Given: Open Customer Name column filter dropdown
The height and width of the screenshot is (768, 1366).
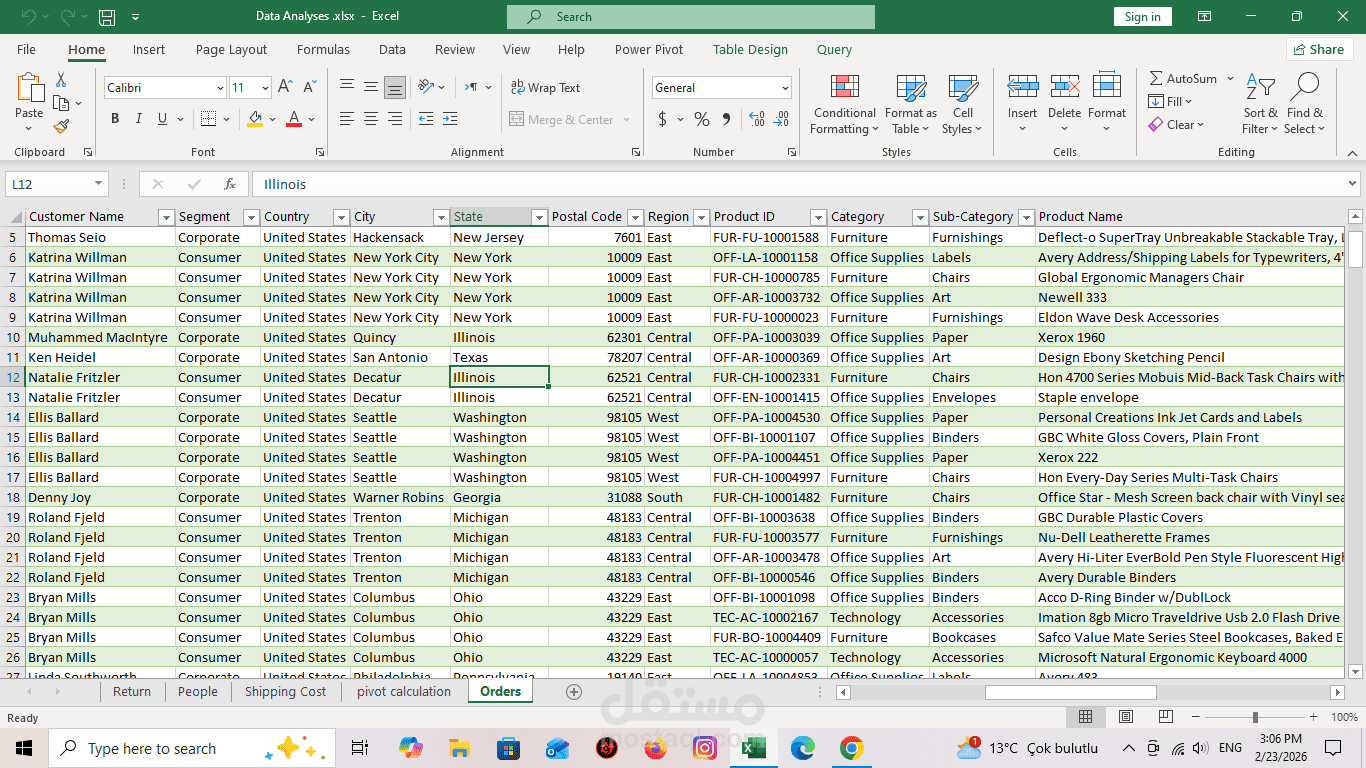Looking at the screenshot, I should point(166,217).
